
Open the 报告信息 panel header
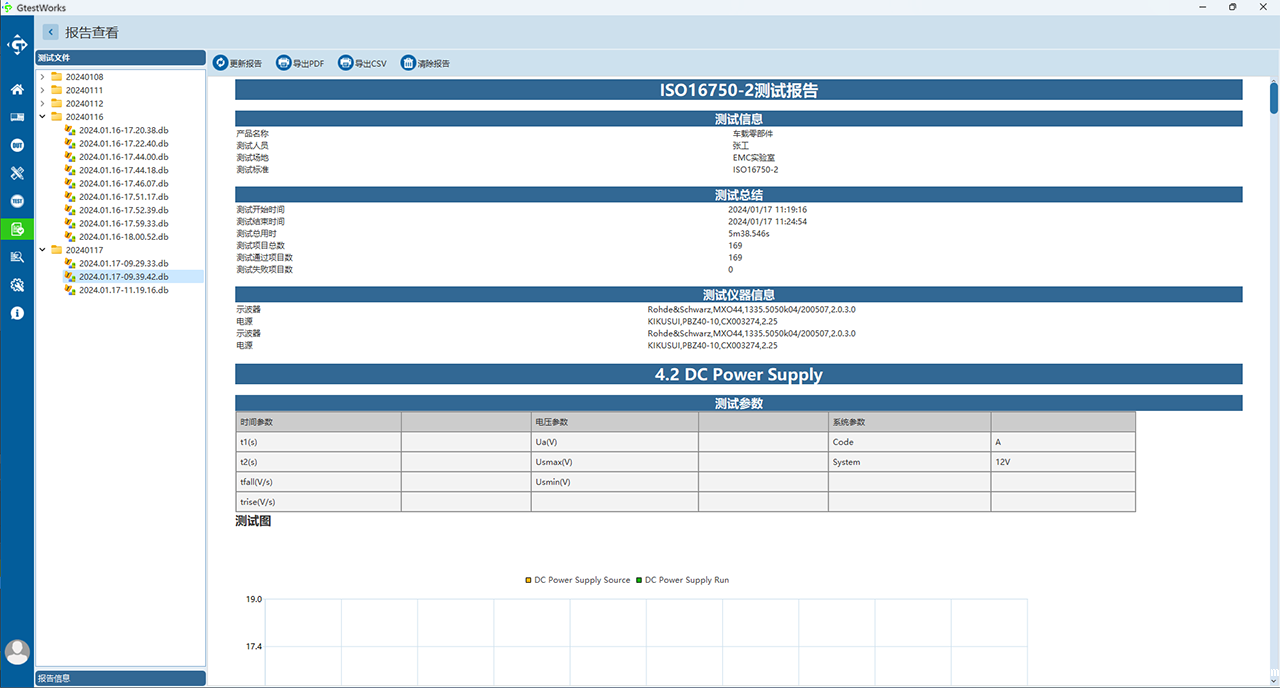[x=120, y=678]
